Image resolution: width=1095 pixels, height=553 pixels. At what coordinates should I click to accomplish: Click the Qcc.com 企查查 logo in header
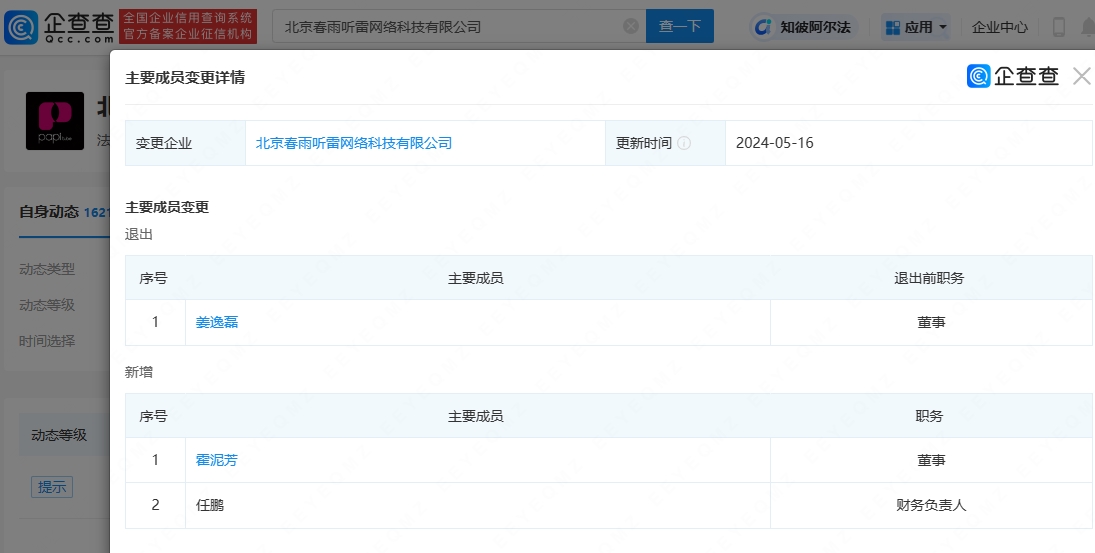[x=58, y=27]
